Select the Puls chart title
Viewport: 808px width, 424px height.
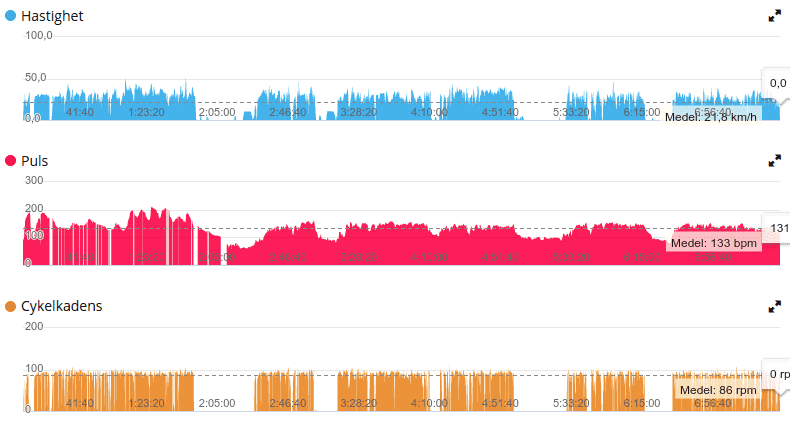click(35, 161)
